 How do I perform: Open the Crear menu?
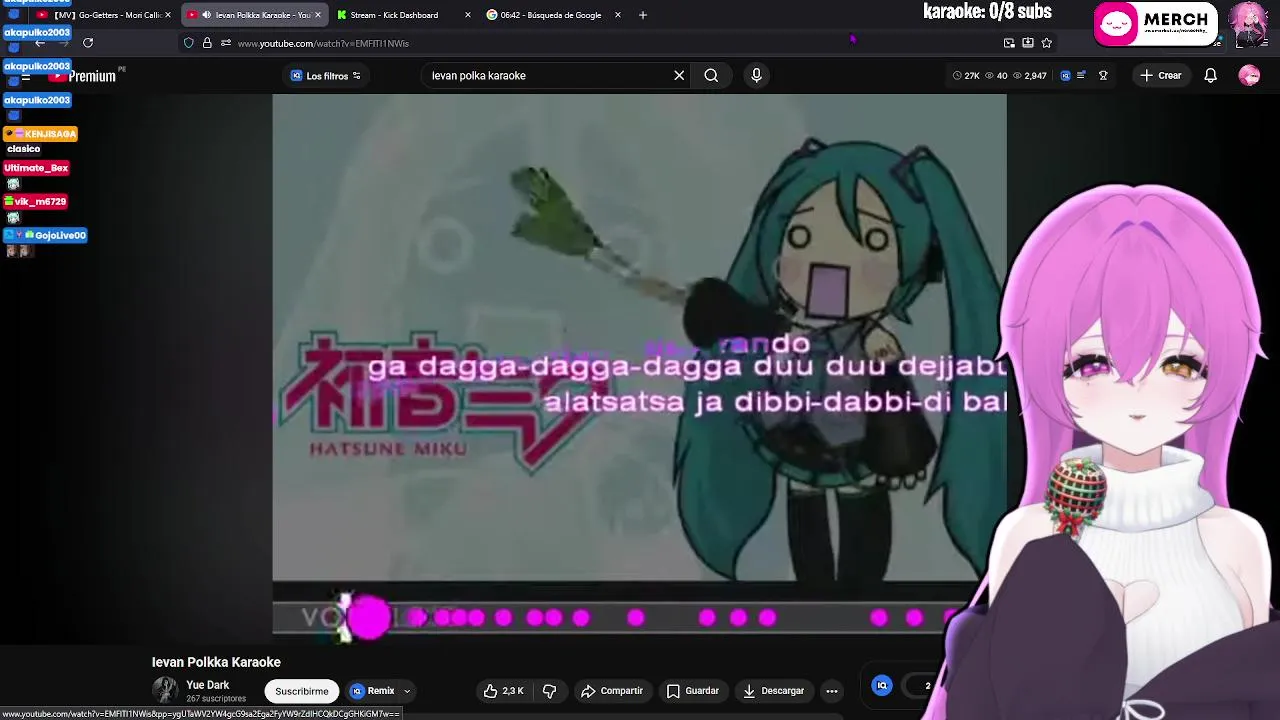point(1161,76)
